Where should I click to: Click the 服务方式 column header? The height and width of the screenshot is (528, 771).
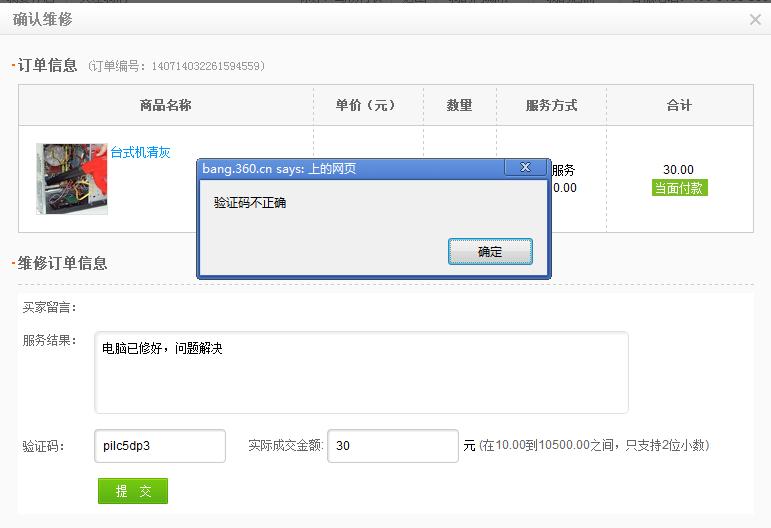[x=551, y=105]
